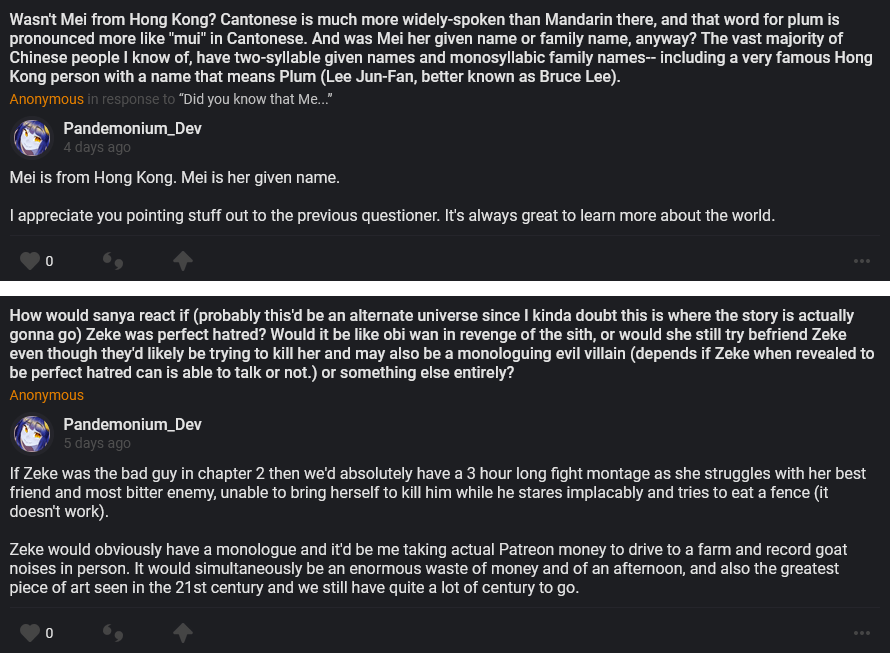Open comments on the Mei from Hong Kong answer
The image size is (890, 653).
coord(113,261)
